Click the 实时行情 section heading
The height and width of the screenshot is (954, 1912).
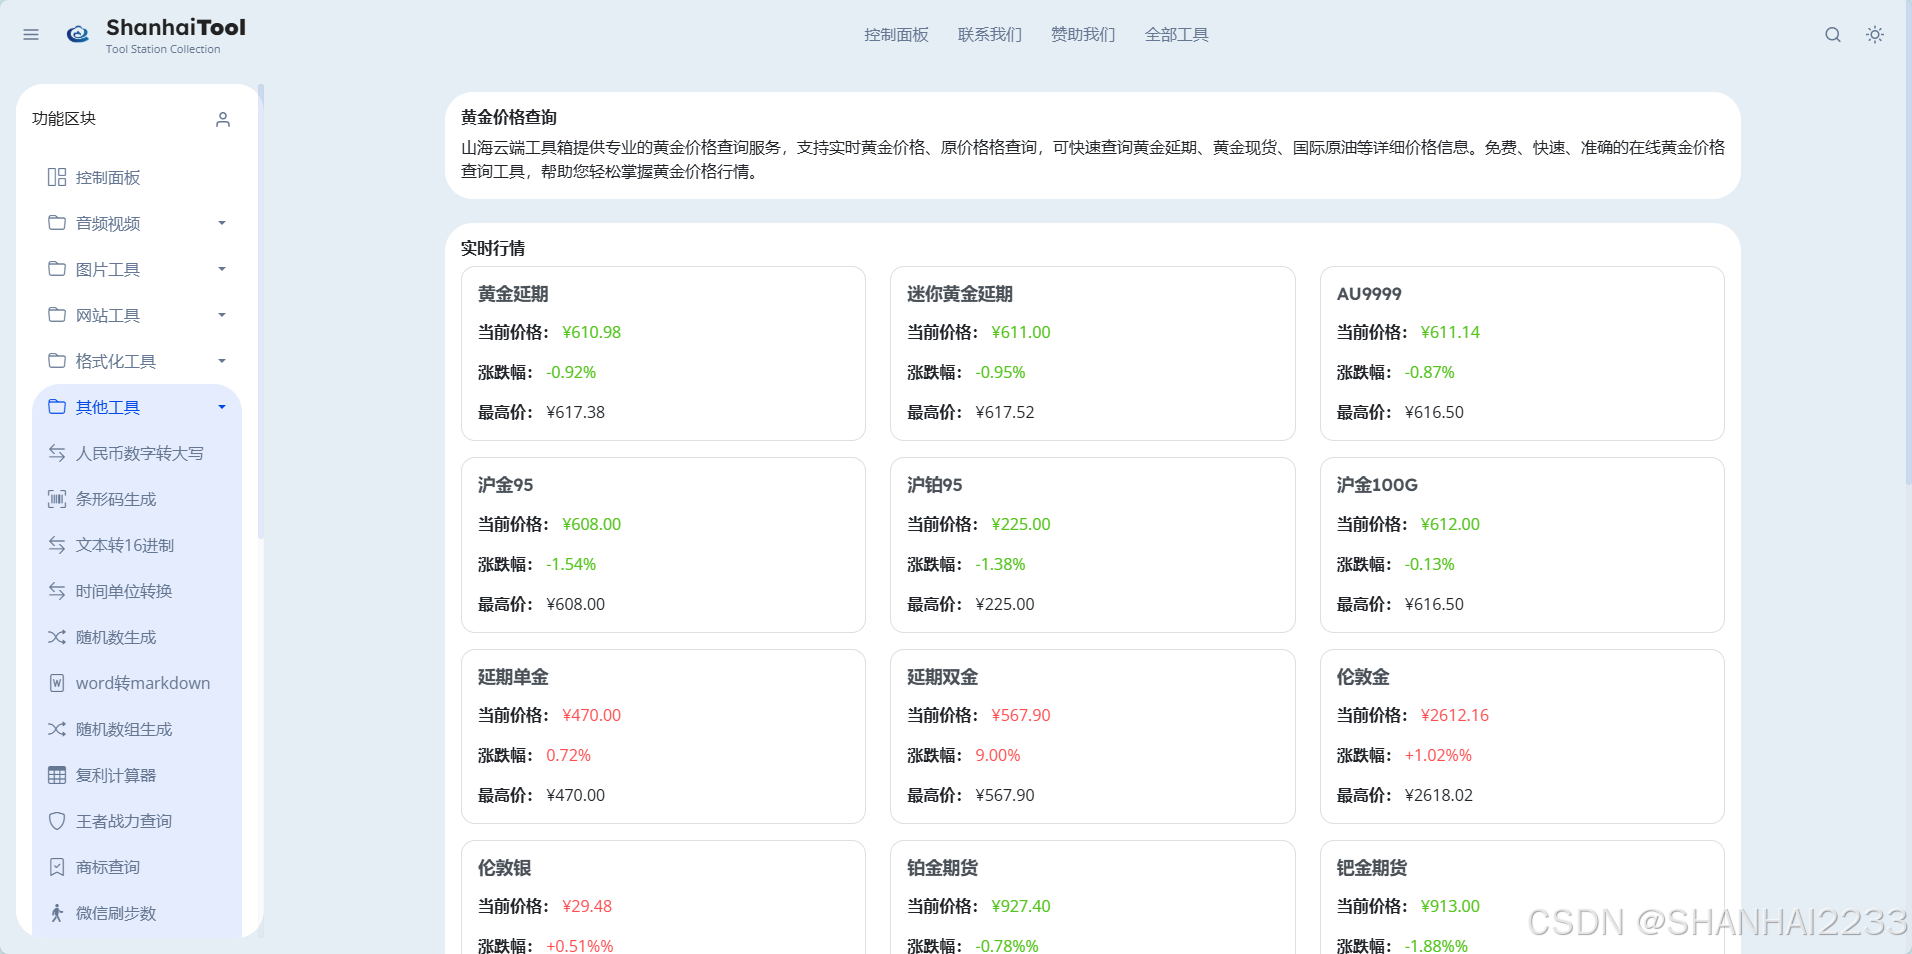point(493,248)
